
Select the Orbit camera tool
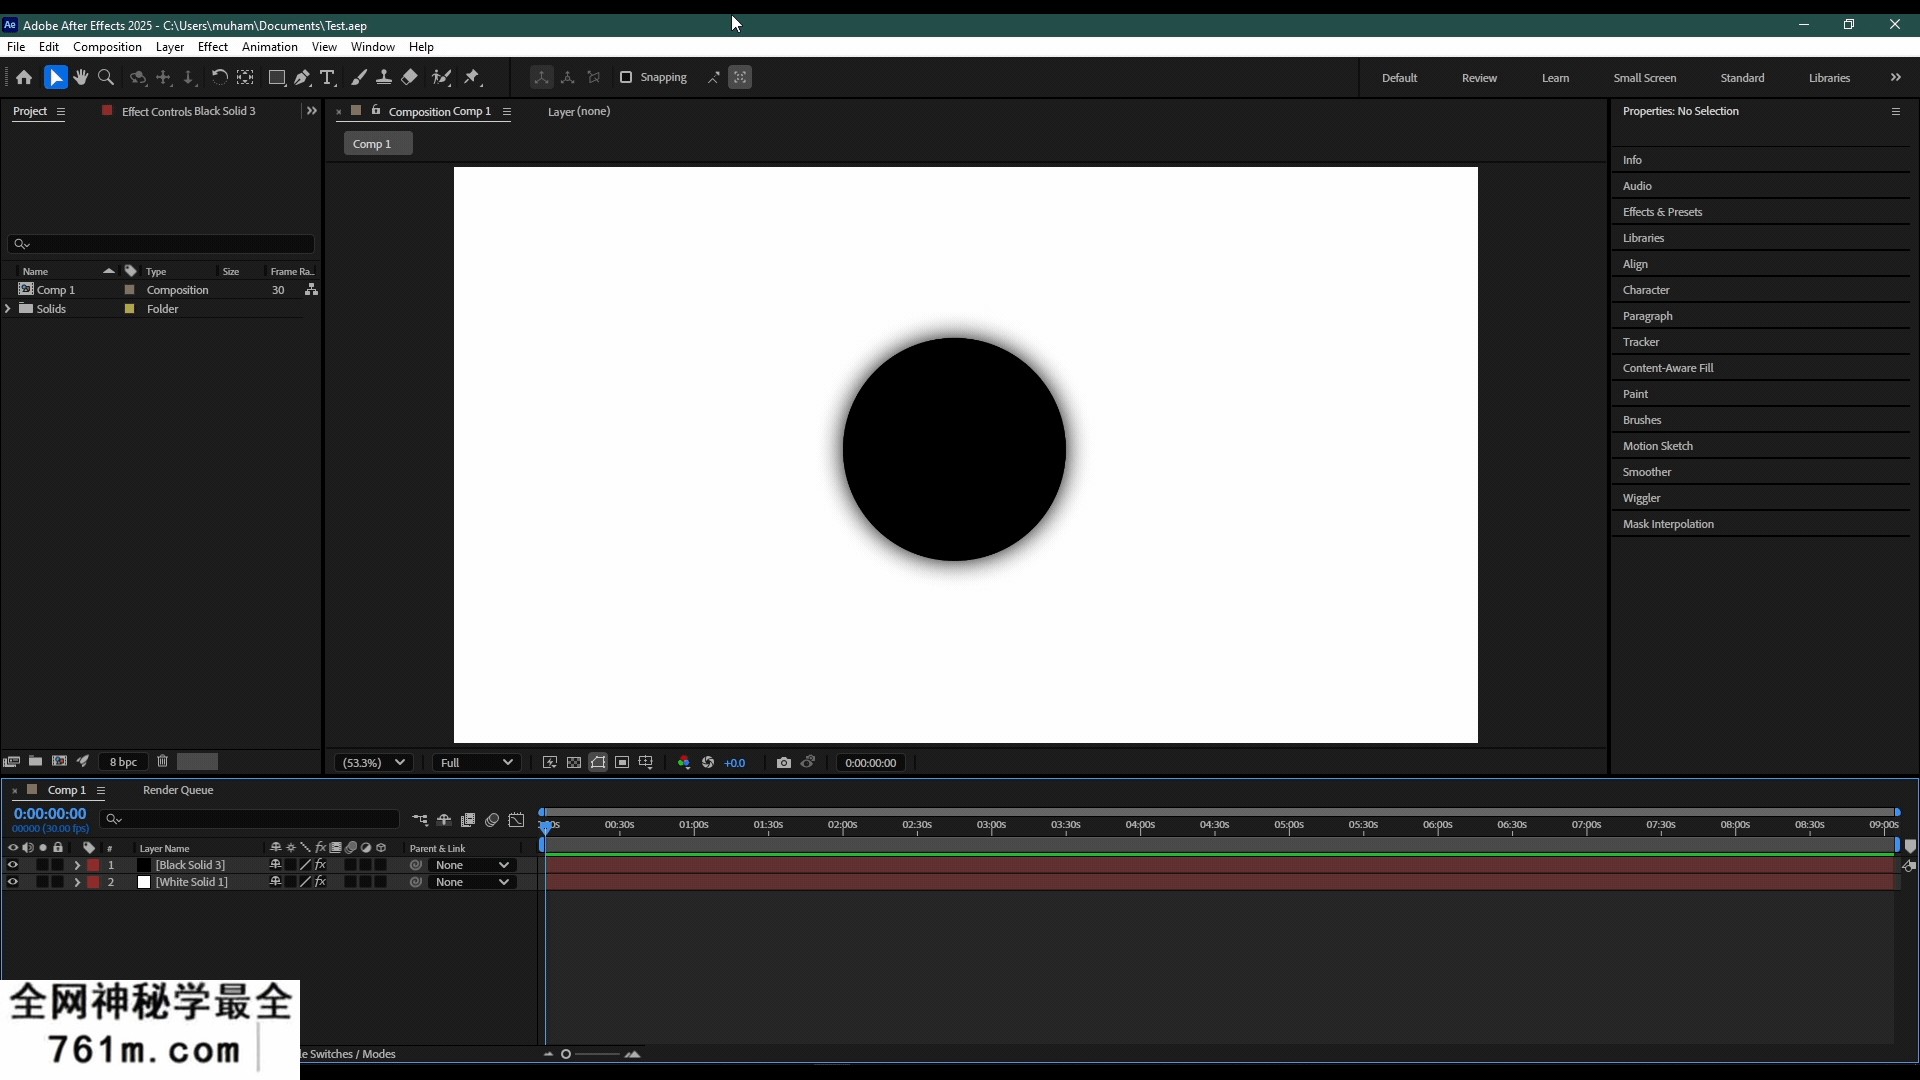[139, 77]
